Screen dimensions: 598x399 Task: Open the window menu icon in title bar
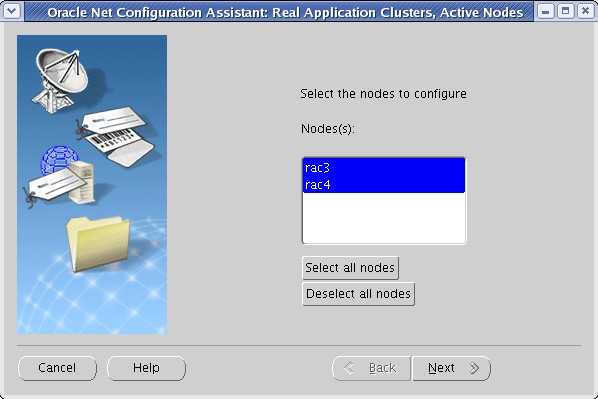(11, 11)
